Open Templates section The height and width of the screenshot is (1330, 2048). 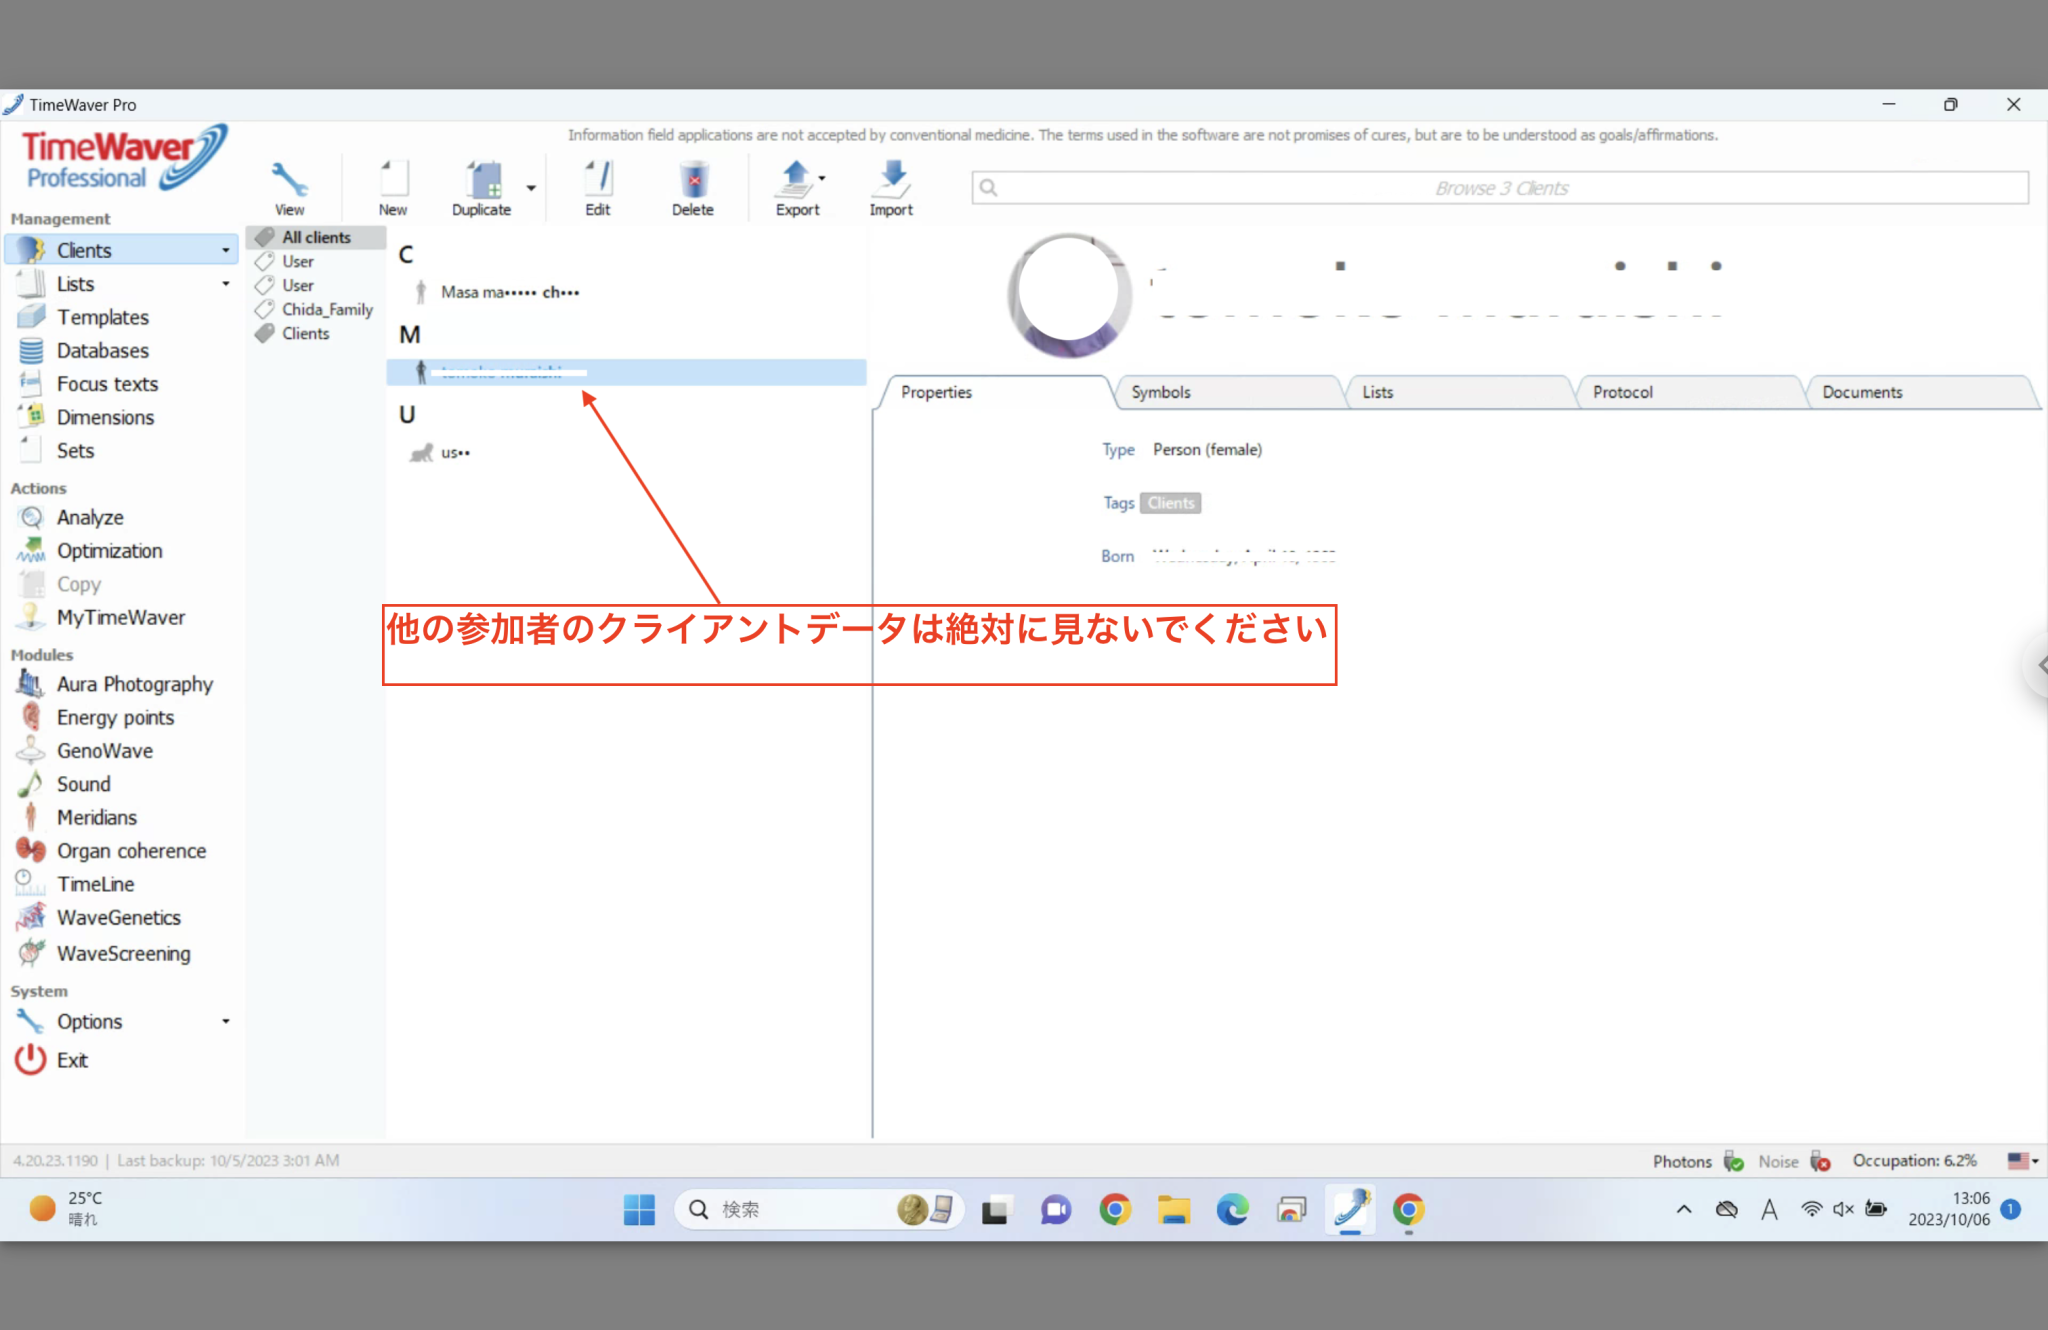[x=102, y=317]
